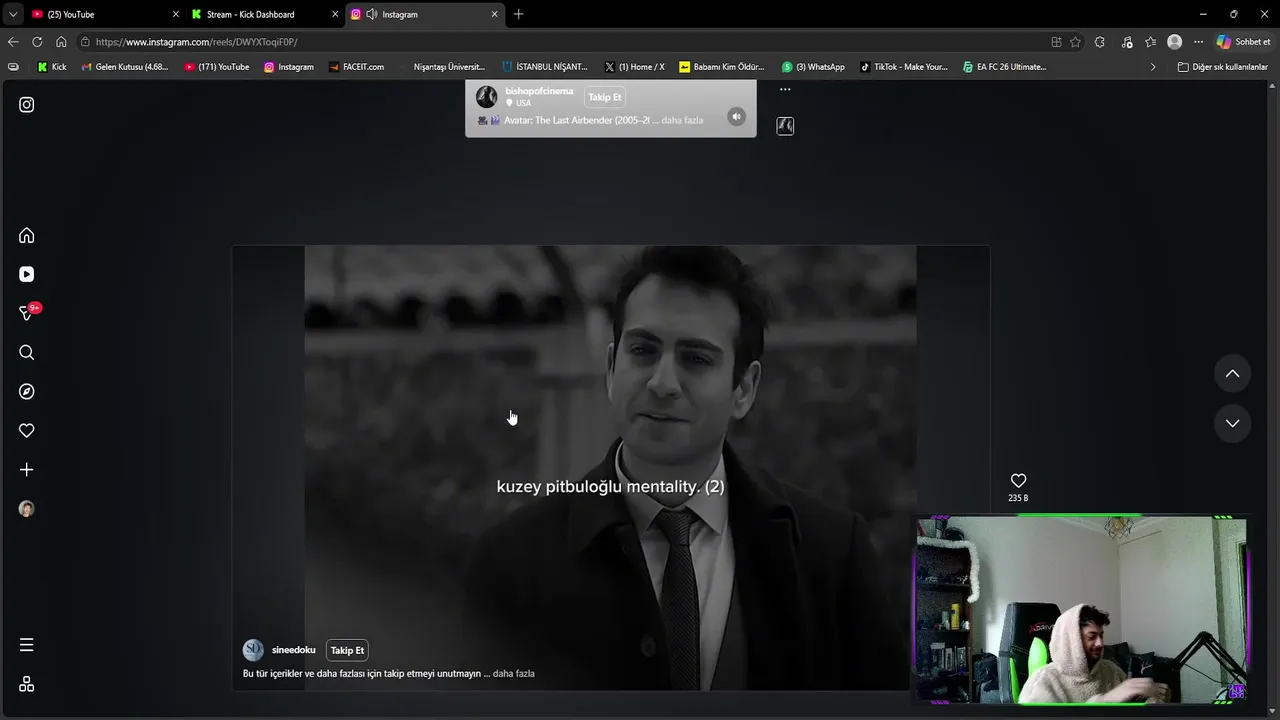Open Instagram search magnifier icon
Image resolution: width=1280 pixels, height=720 pixels.
click(27, 352)
